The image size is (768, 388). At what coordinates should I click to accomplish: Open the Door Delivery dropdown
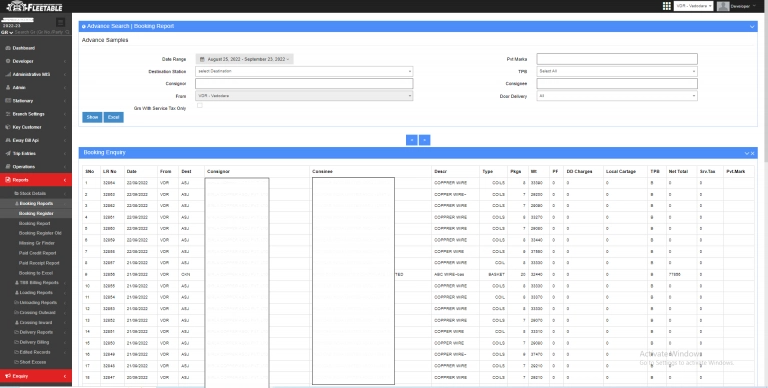[617, 96]
